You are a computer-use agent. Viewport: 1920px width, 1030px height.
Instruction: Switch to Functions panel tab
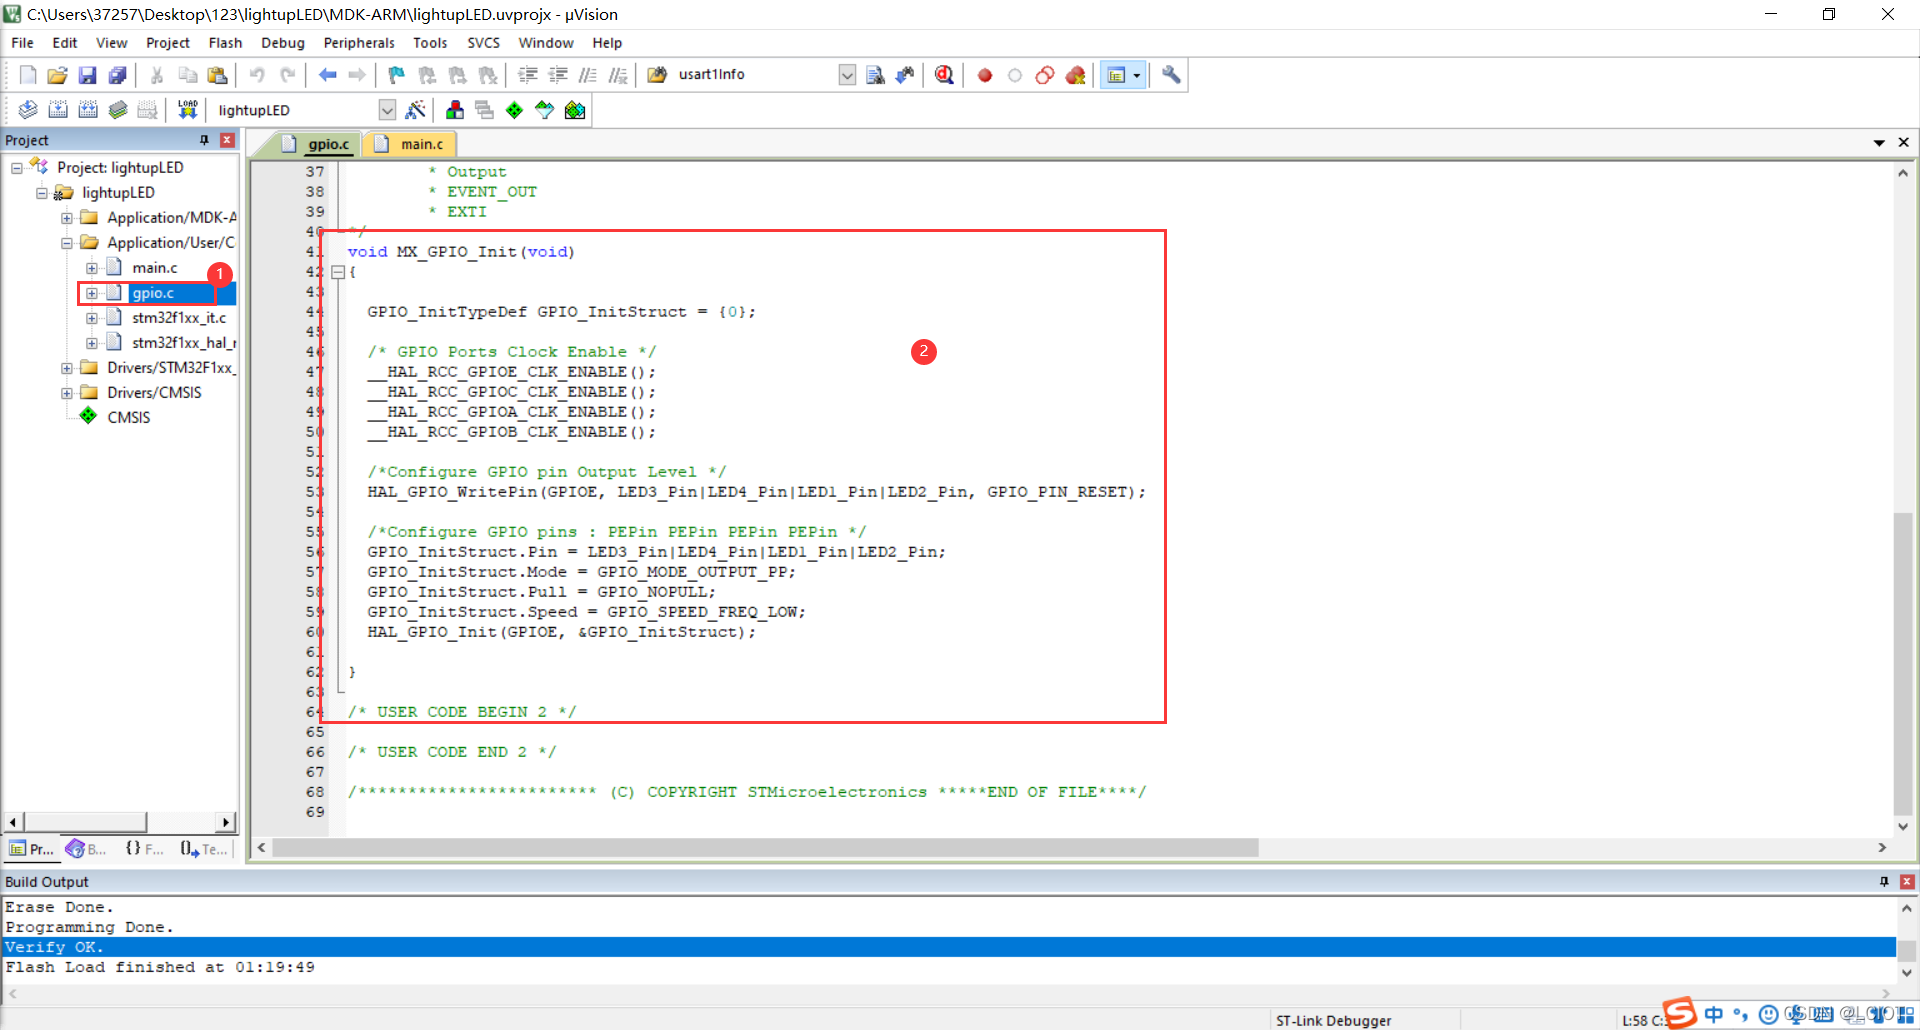click(145, 849)
